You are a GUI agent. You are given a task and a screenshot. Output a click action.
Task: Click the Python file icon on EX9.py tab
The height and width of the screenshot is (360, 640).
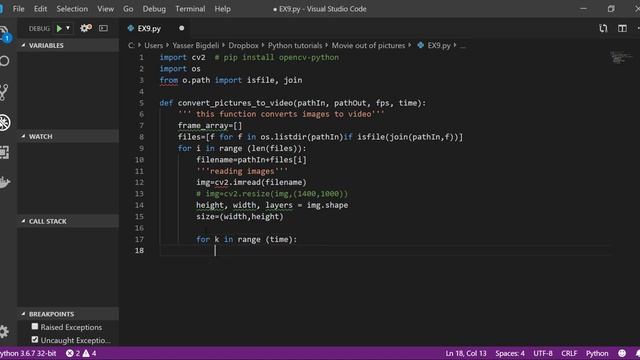(131, 28)
